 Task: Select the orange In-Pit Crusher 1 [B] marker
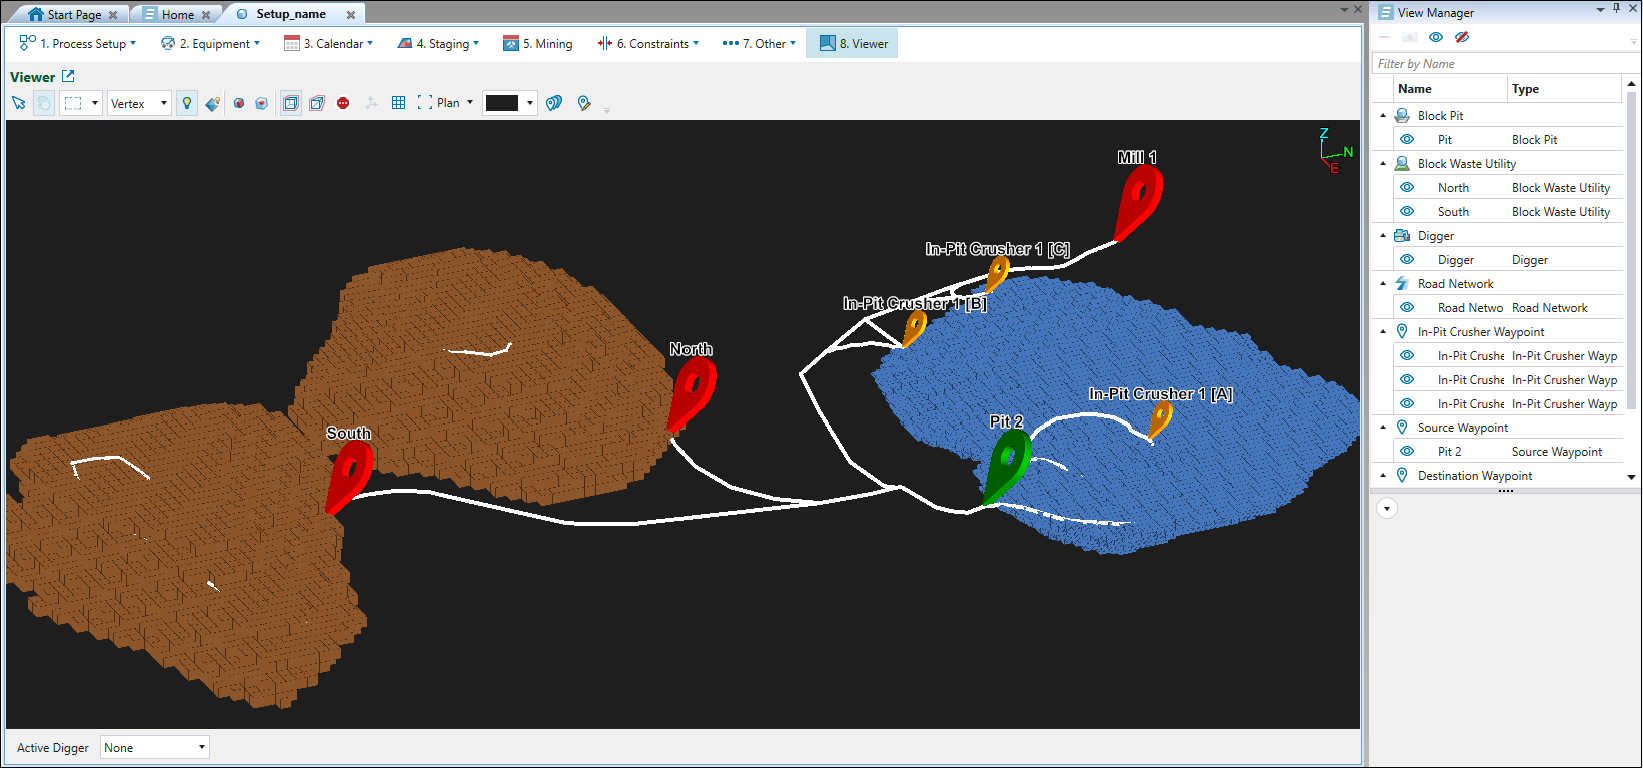coord(914,328)
